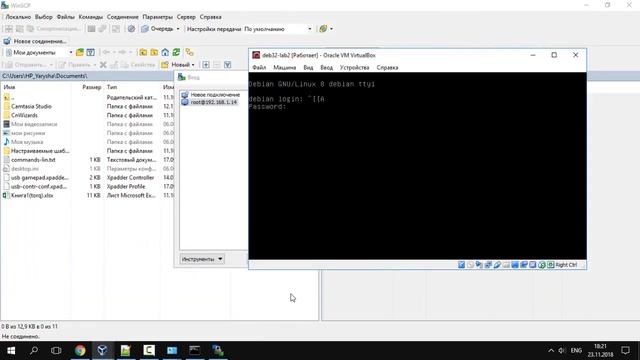Open the Очередь queue button

pos(158,29)
